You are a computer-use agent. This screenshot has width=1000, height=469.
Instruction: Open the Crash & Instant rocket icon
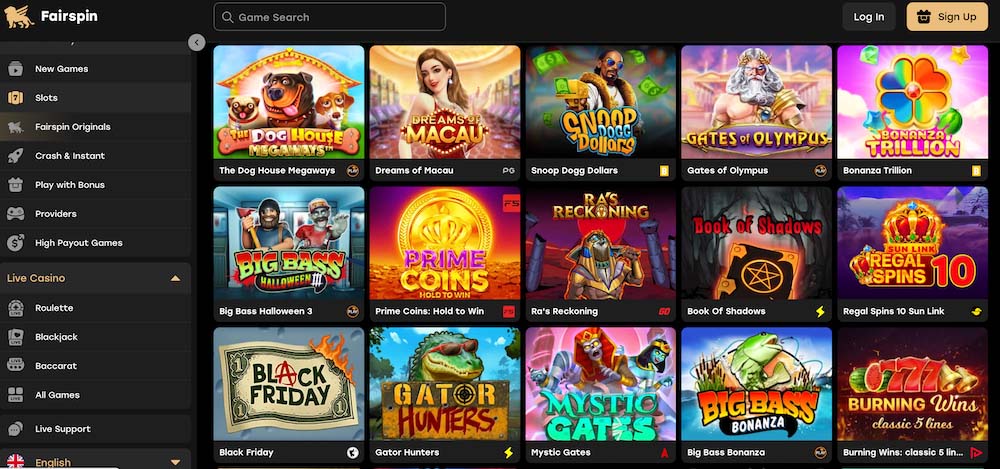click(x=15, y=156)
